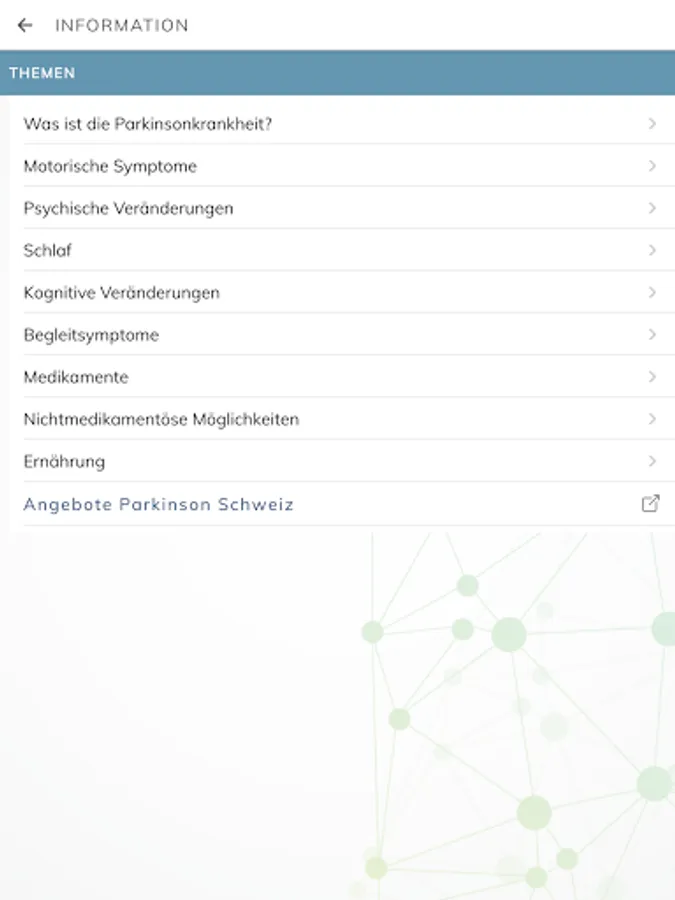Open the Schlaf topic entry

(48, 250)
